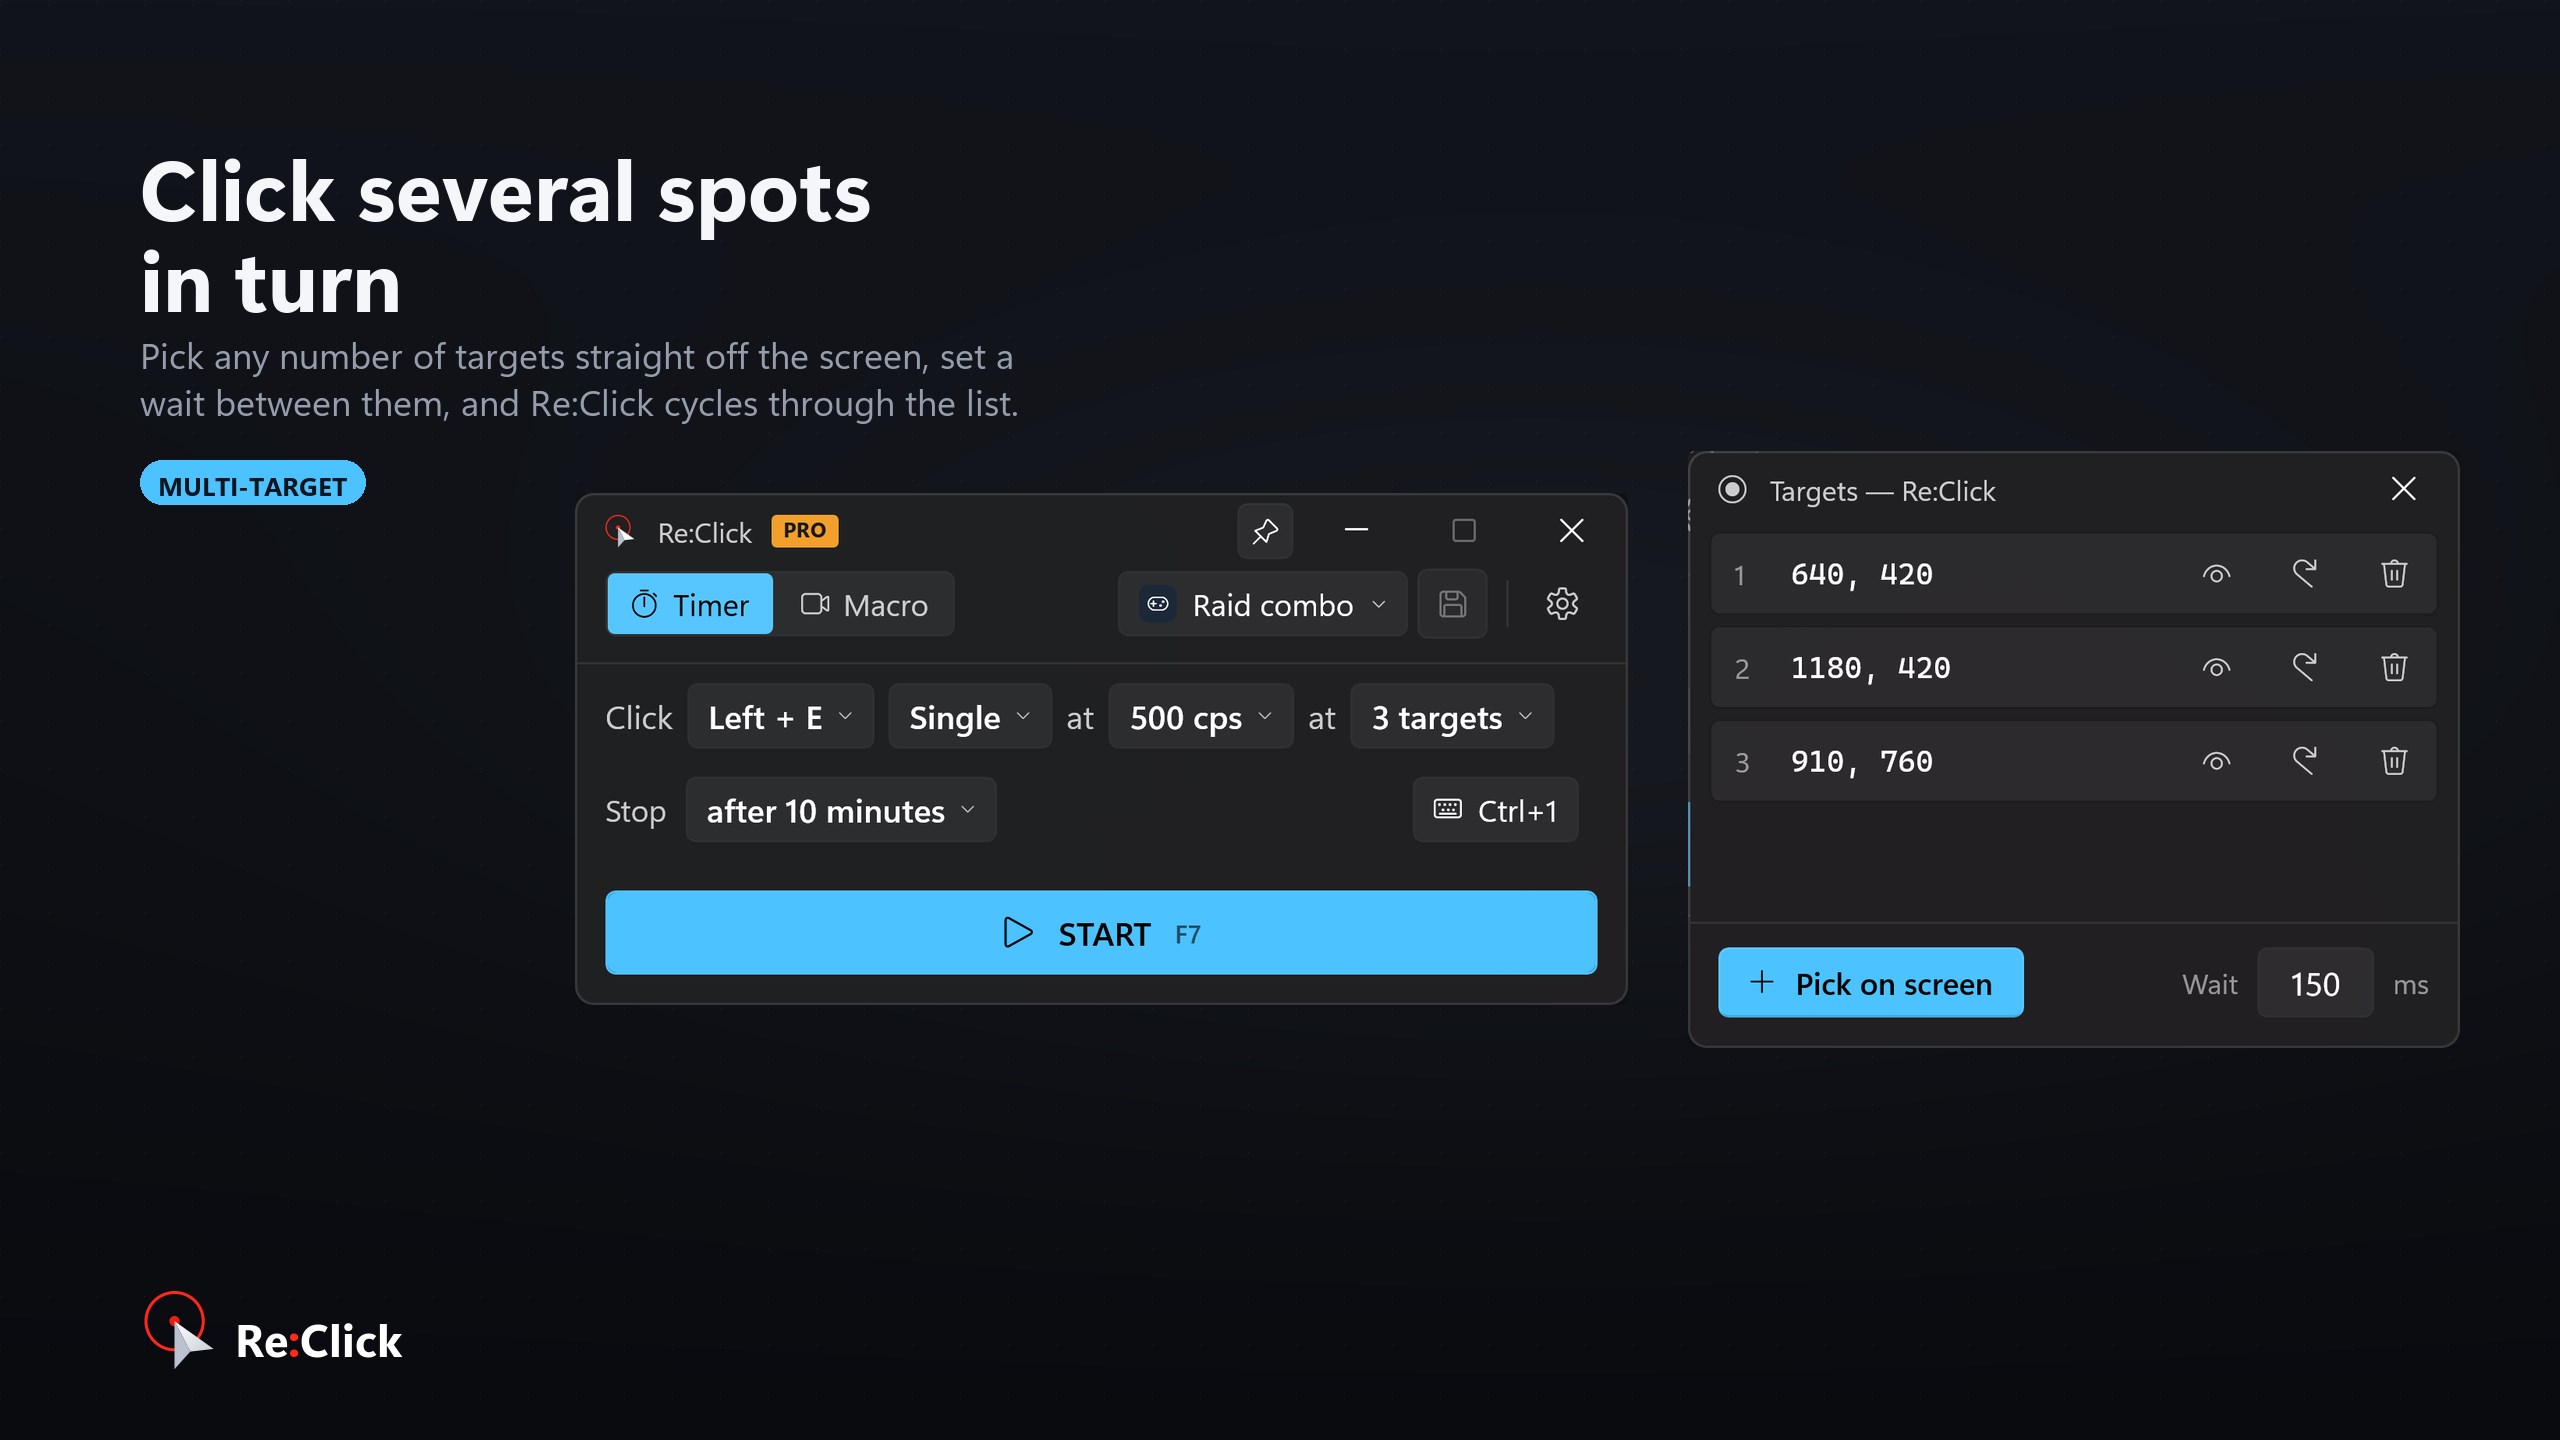The image size is (2560, 1440).
Task: Open settings via the gear icon
Action: click(x=1562, y=604)
